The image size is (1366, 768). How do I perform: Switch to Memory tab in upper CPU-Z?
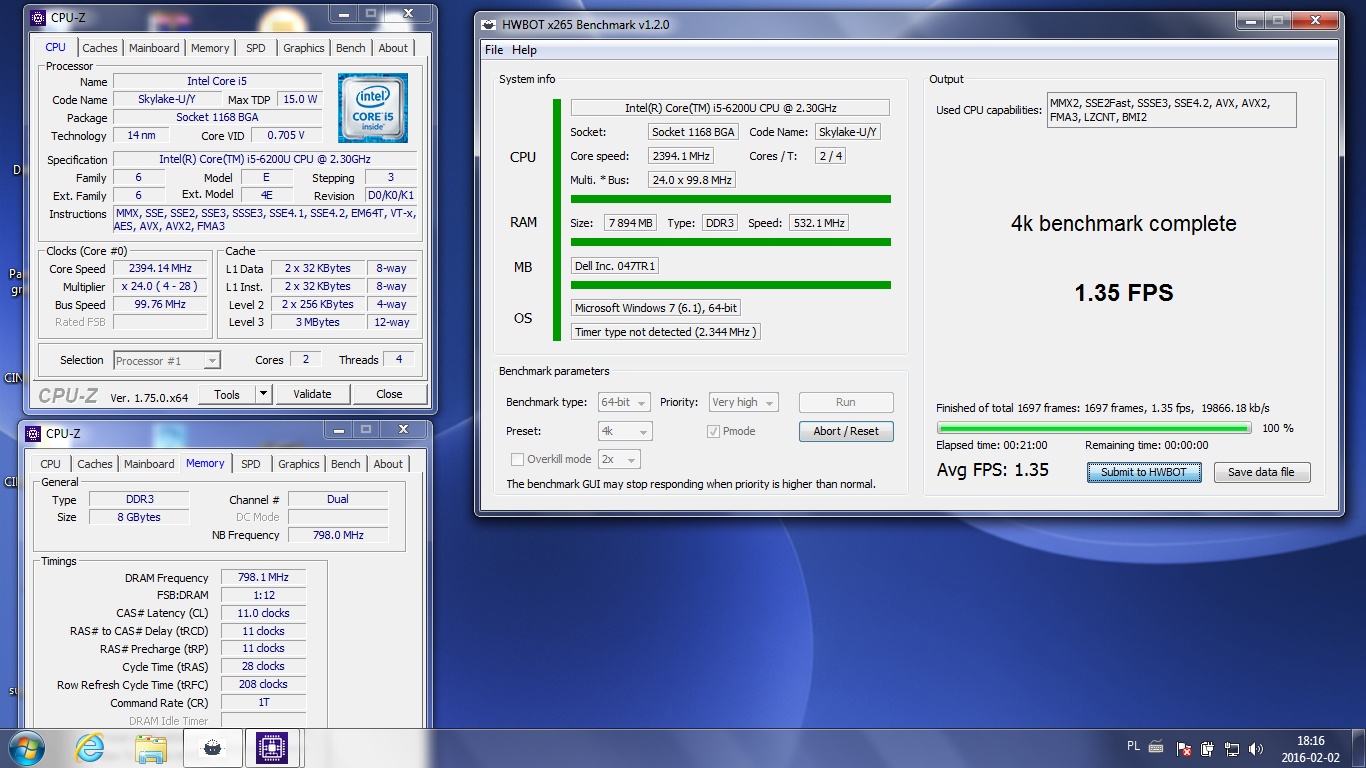[210, 48]
